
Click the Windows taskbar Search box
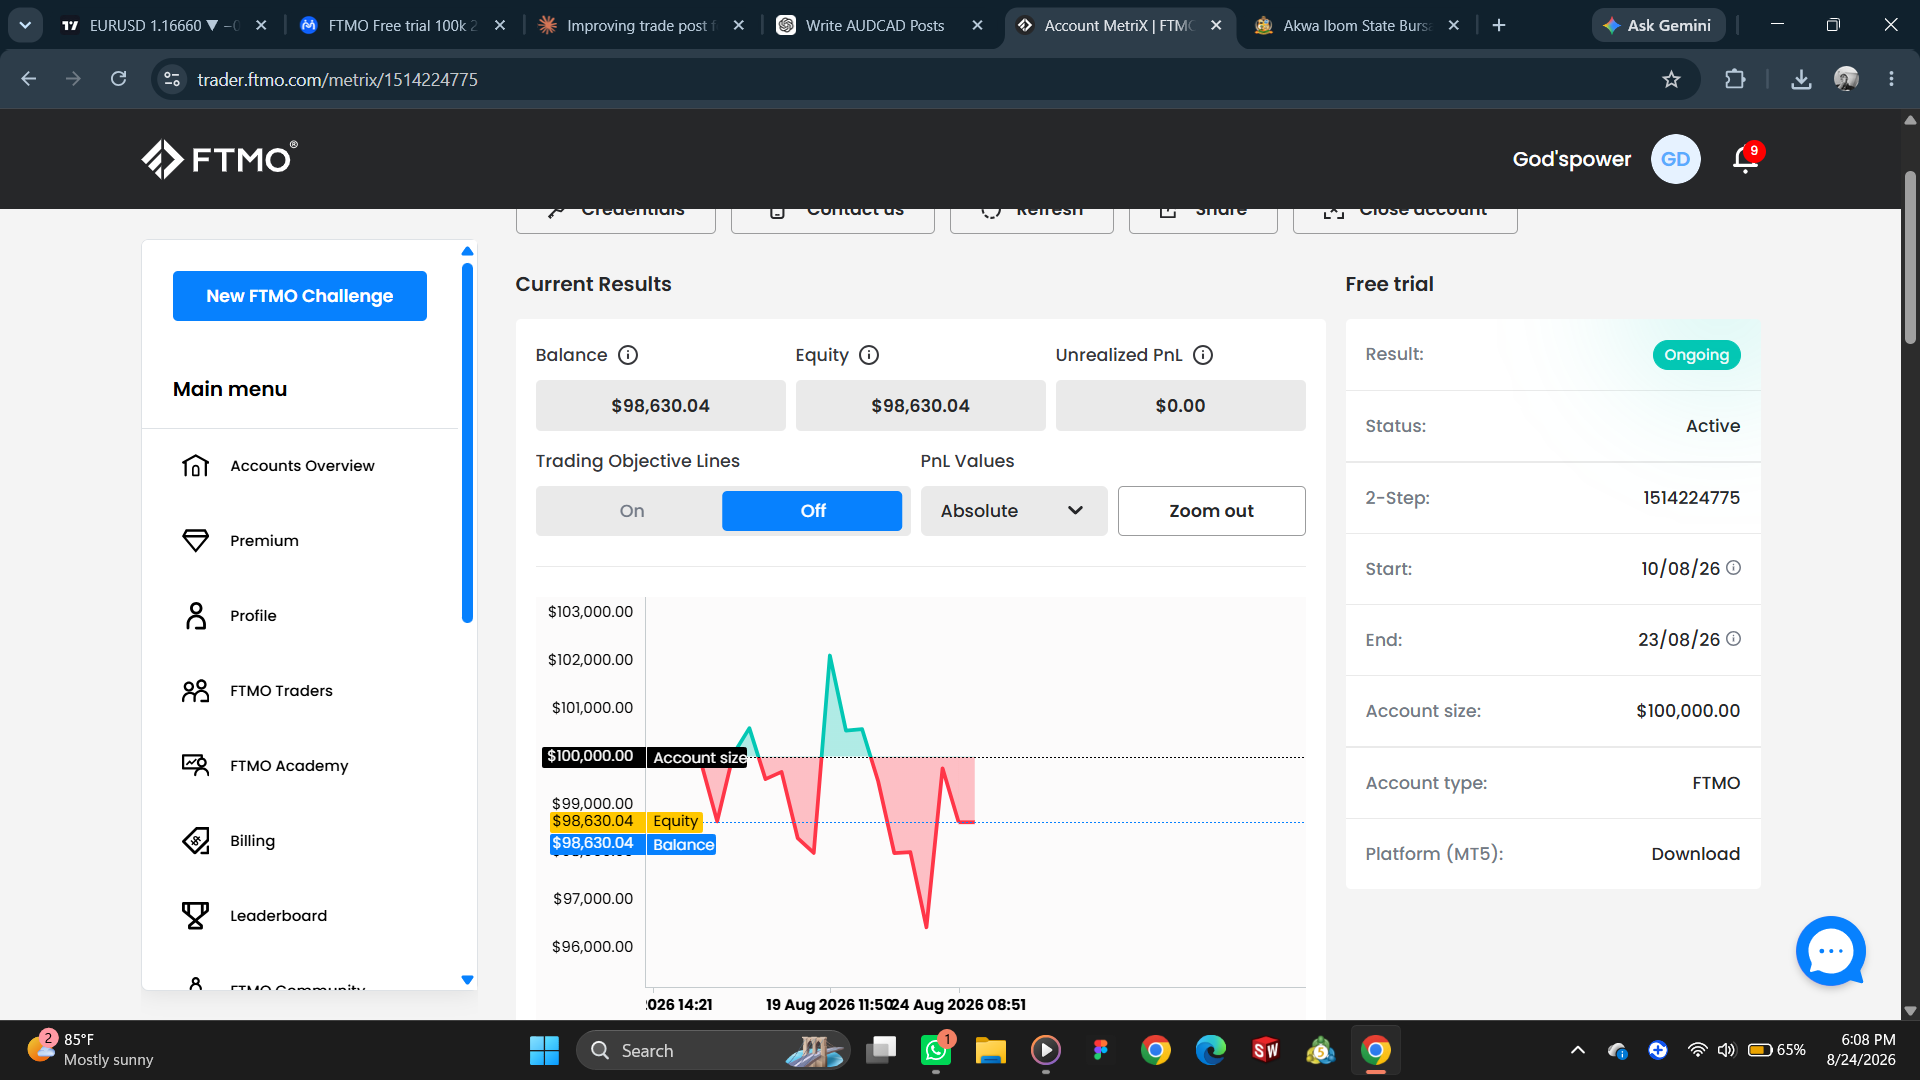coord(713,1050)
